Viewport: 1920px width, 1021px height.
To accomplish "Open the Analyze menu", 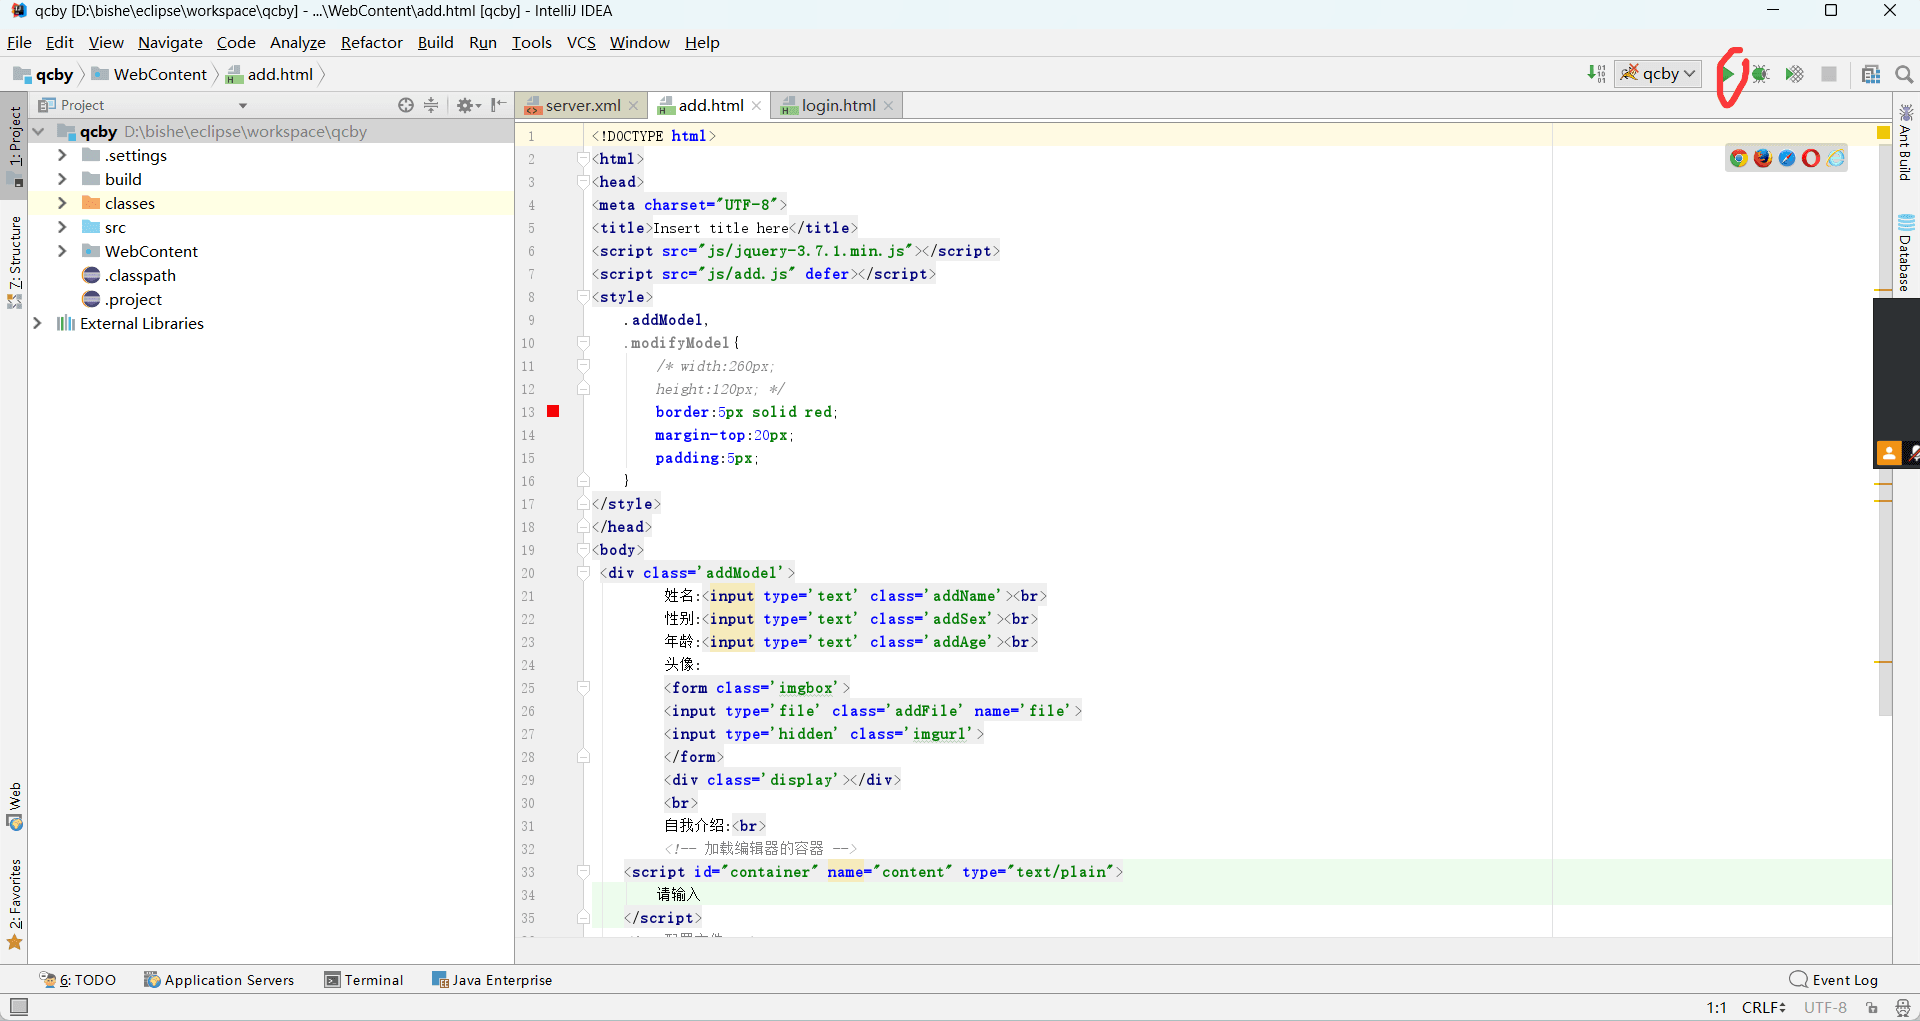I will [x=298, y=42].
